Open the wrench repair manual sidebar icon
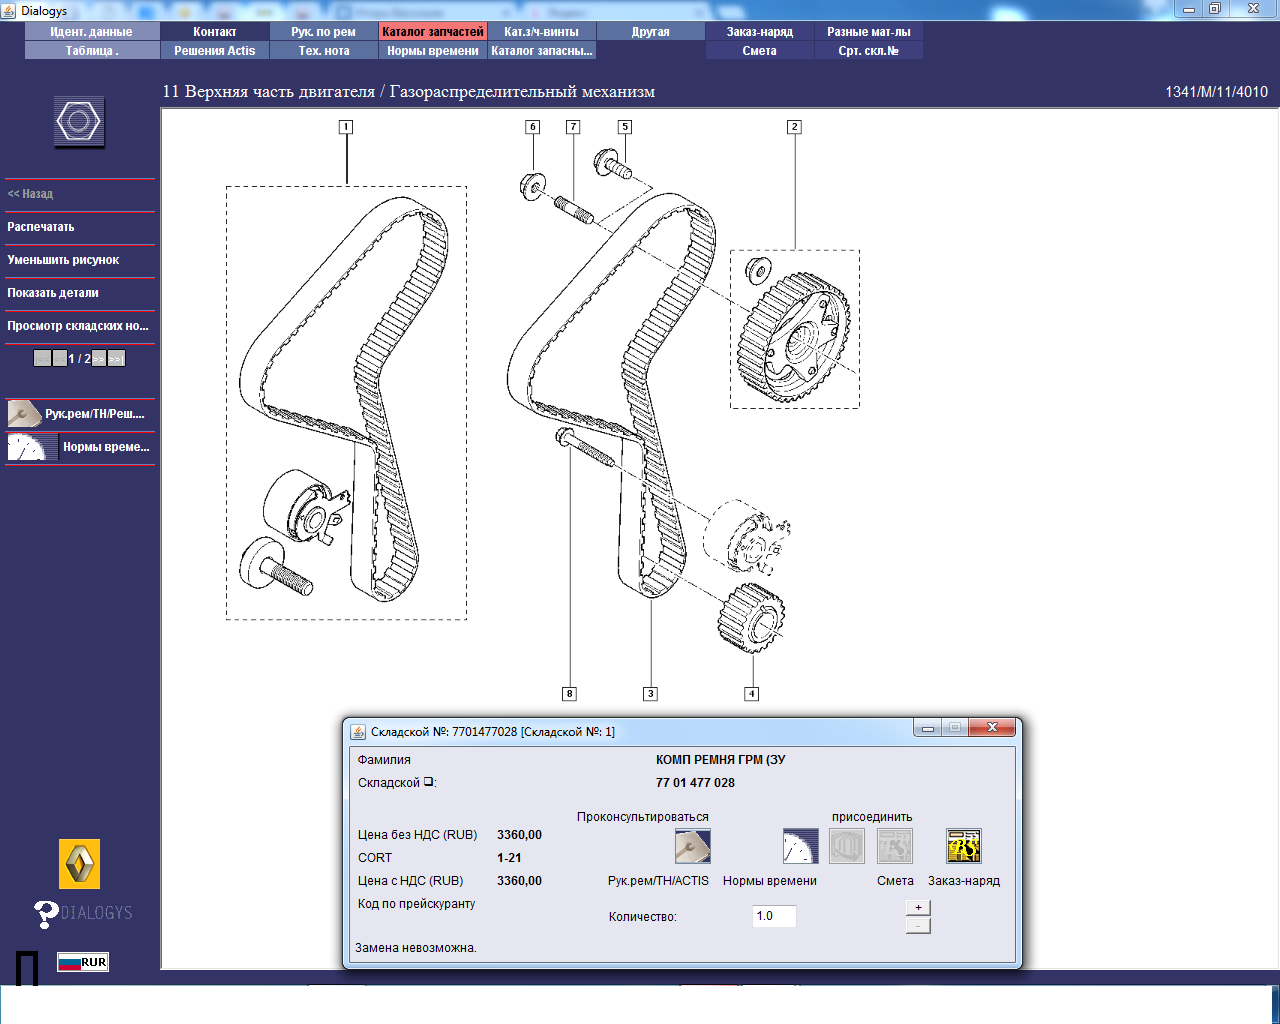The image size is (1280, 1024). pyautogui.click(x=24, y=413)
